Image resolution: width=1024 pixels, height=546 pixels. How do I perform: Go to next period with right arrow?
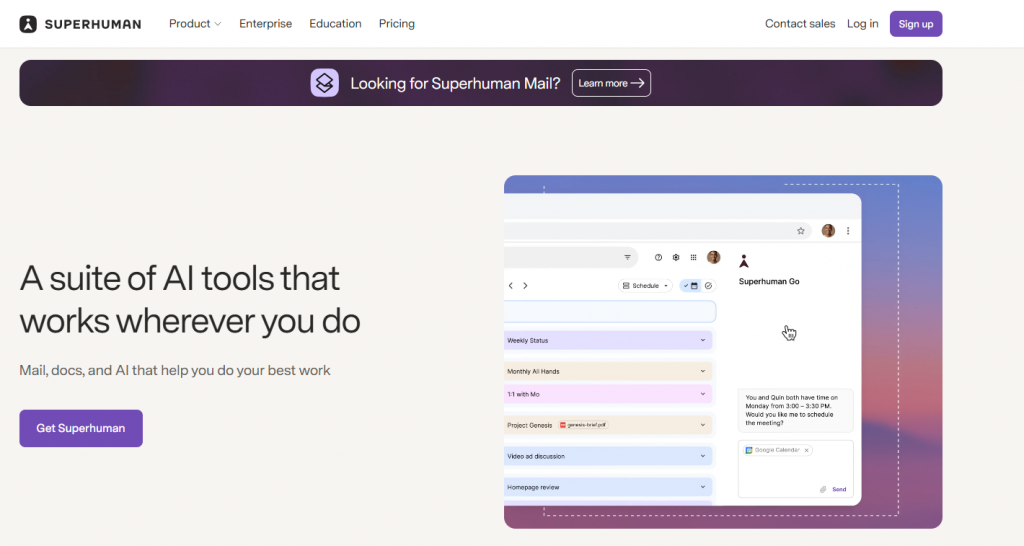point(525,285)
